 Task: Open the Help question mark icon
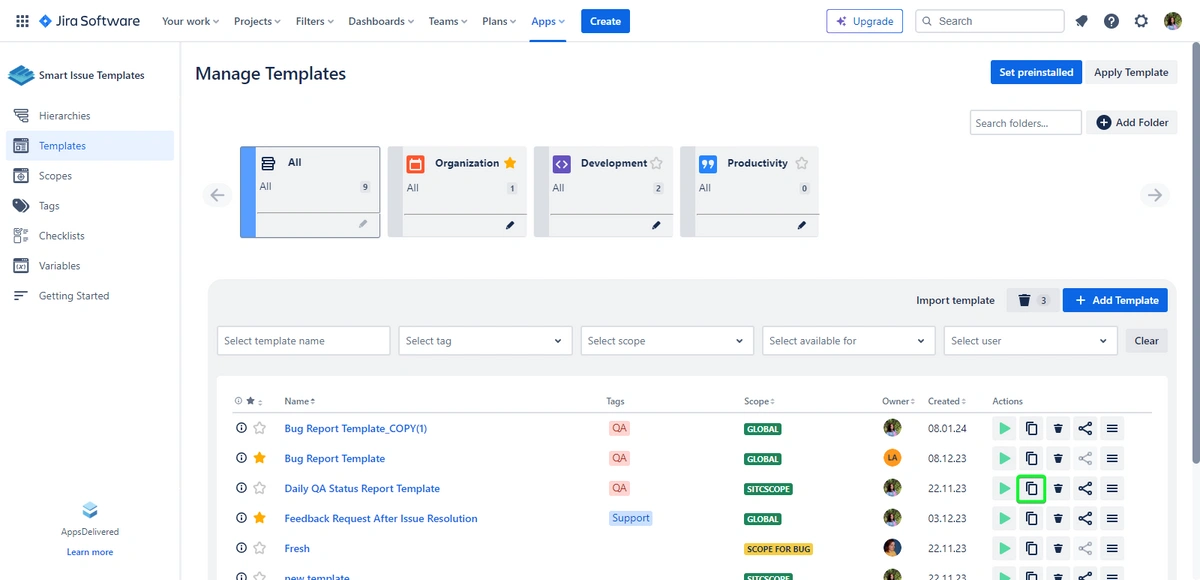coord(1111,21)
